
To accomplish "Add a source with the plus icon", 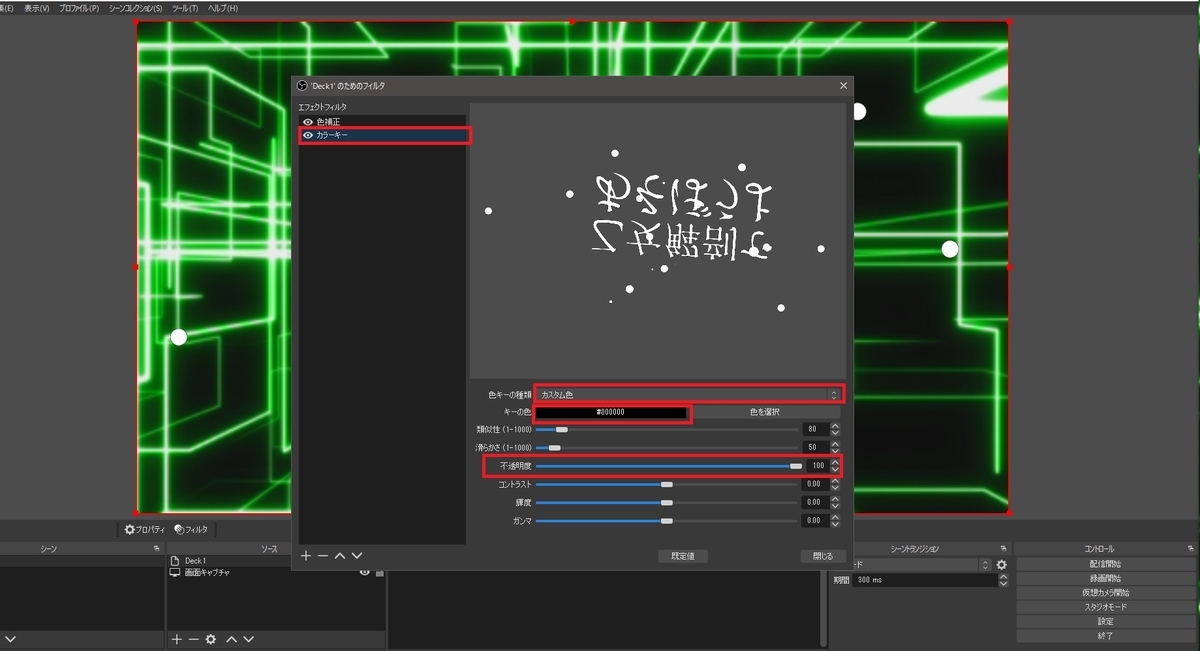I will tap(177, 639).
